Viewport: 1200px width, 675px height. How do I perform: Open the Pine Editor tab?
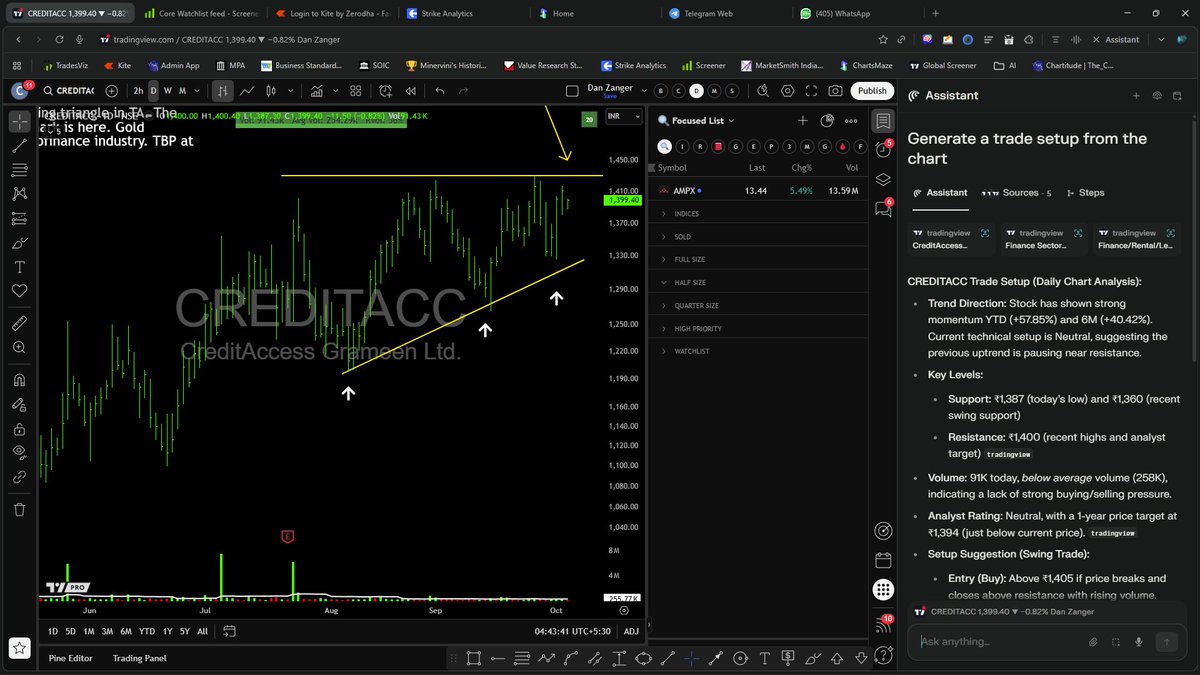[x=70, y=658]
